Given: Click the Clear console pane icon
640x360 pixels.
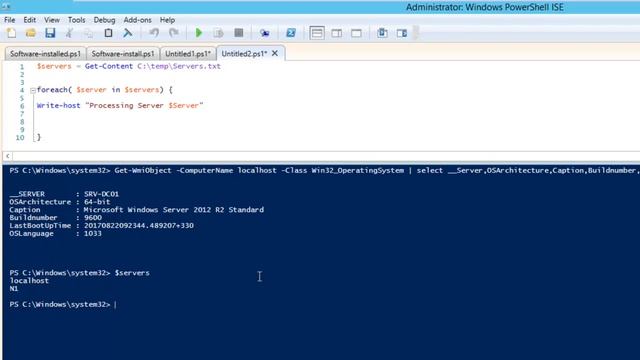Looking at the screenshot, I should [x=128, y=33].
